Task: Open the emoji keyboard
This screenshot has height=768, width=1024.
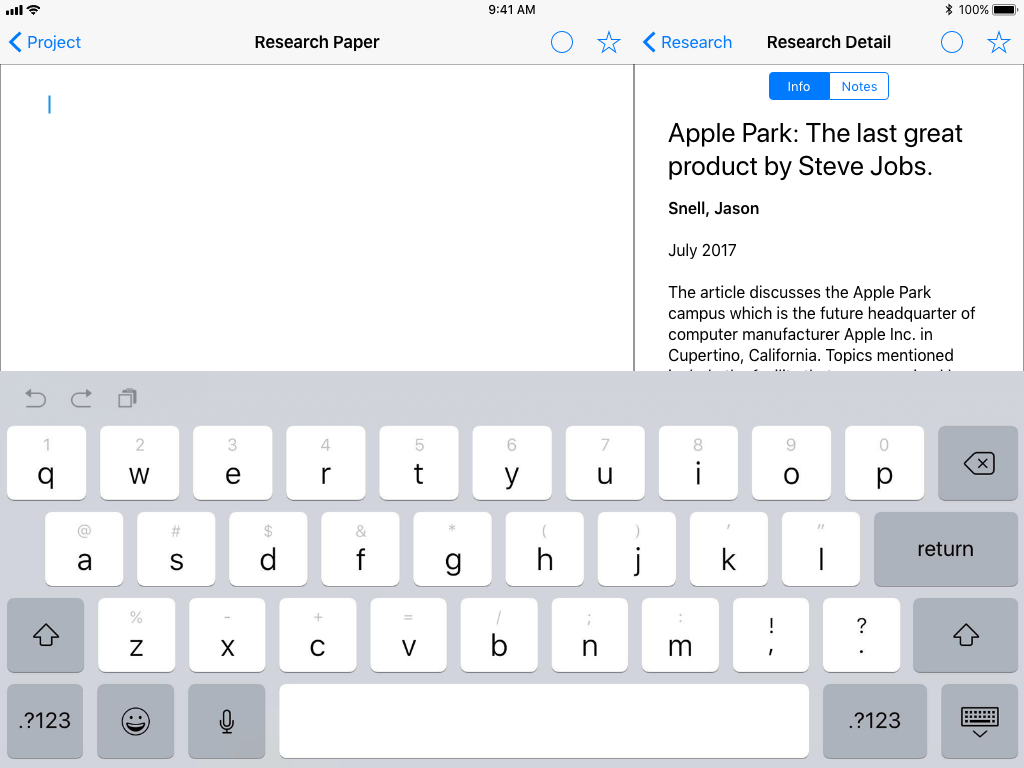Action: [x=136, y=721]
